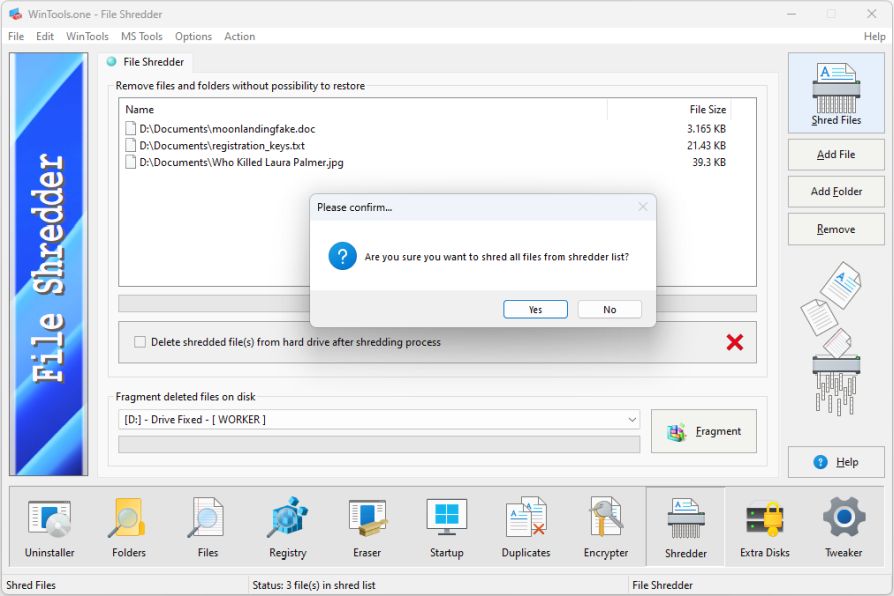
Task: Open the Edit menu
Action: coord(44,36)
